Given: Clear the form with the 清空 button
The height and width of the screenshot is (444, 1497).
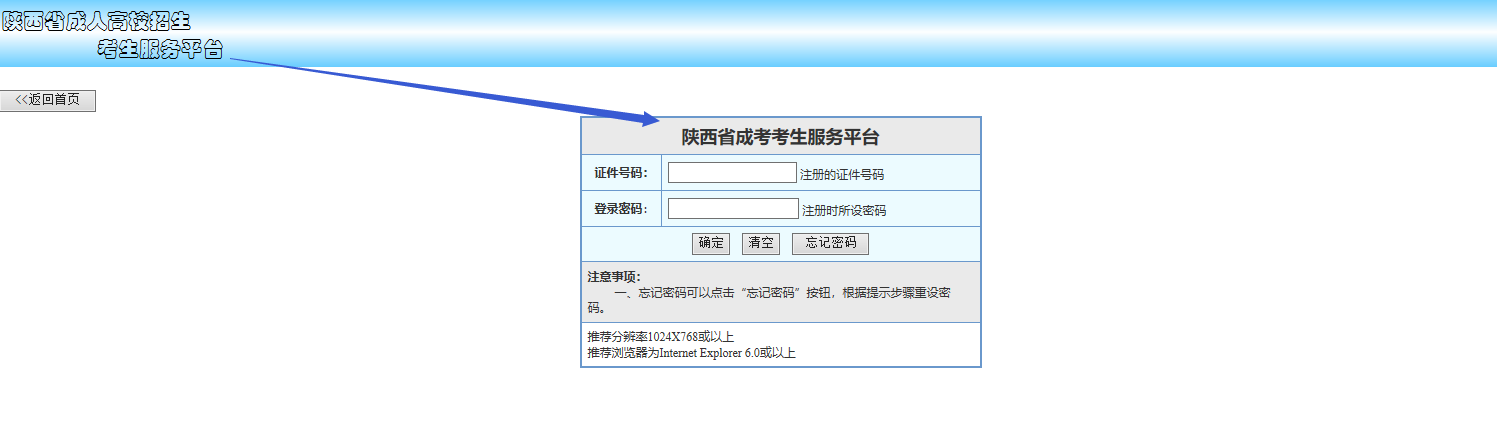Looking at the screenshot, I should [x=760, y=243].
